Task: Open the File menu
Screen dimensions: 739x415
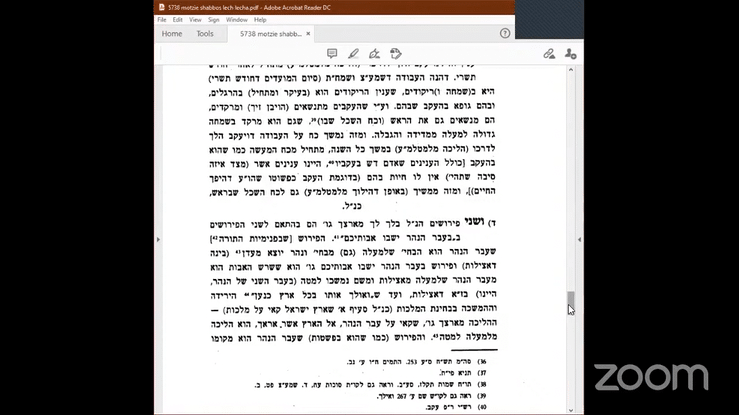Action: (x=163, y=19)
